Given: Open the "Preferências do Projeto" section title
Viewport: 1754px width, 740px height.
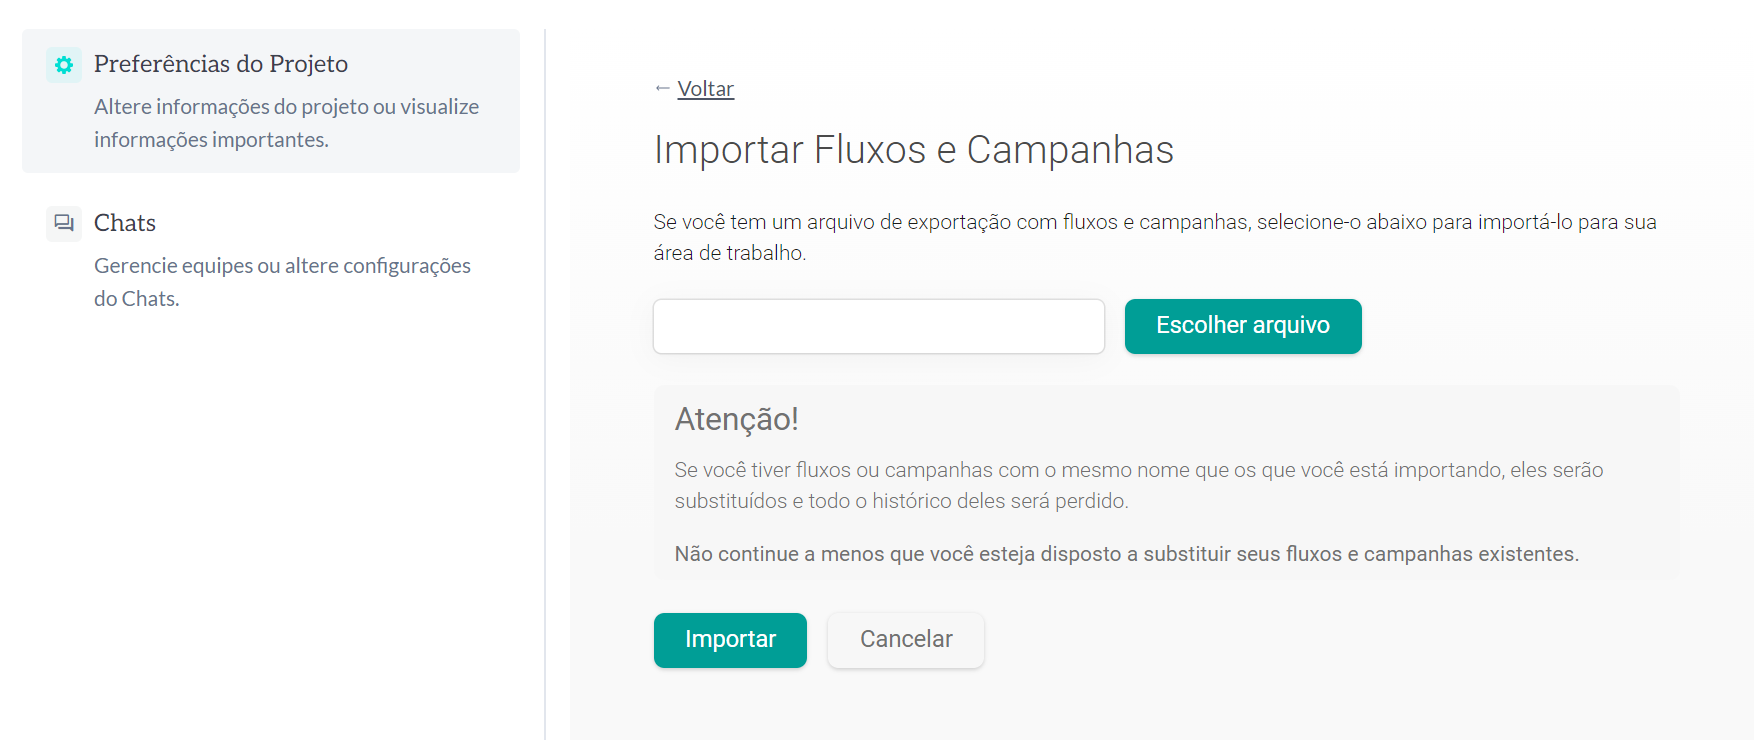Looking at the screenshot, I should pyautogui.click(x=220, y=64).
